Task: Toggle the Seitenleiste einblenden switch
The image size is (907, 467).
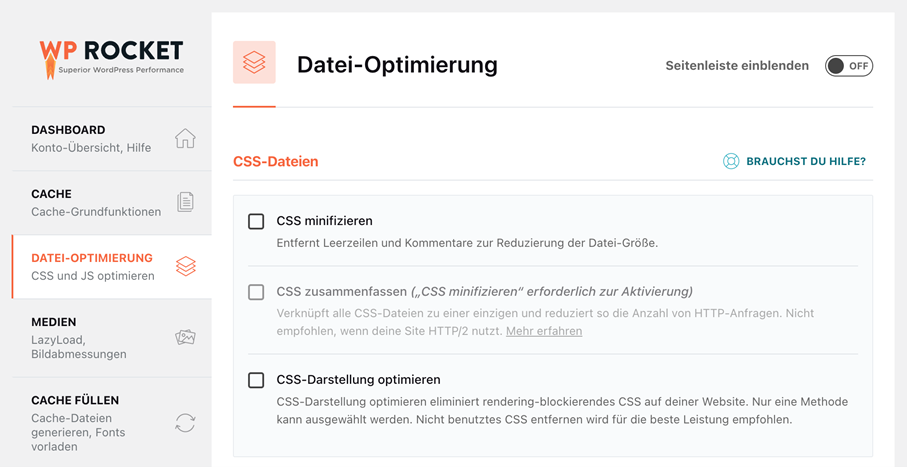Action: [x=849, y=66]
